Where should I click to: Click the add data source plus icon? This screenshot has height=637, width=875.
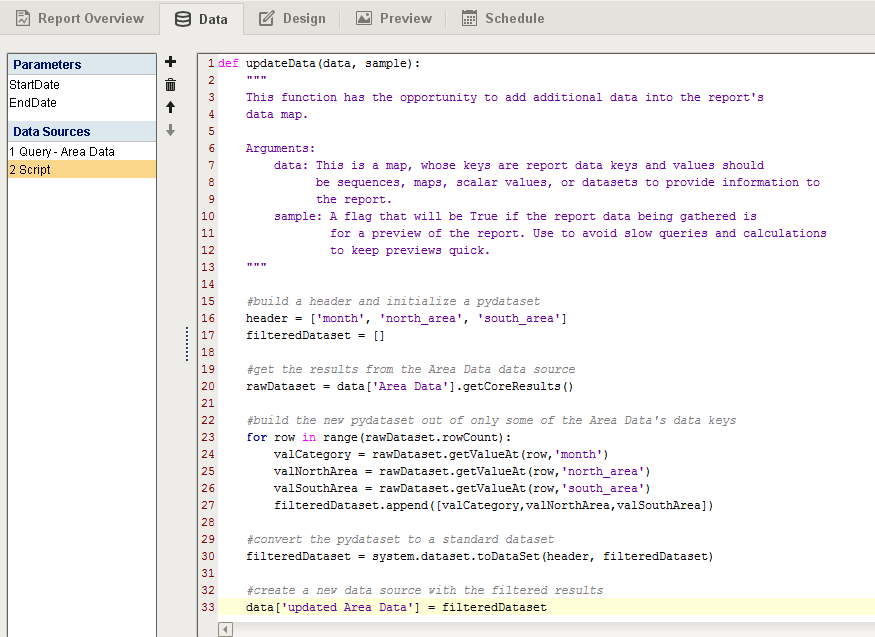(170, 62)
